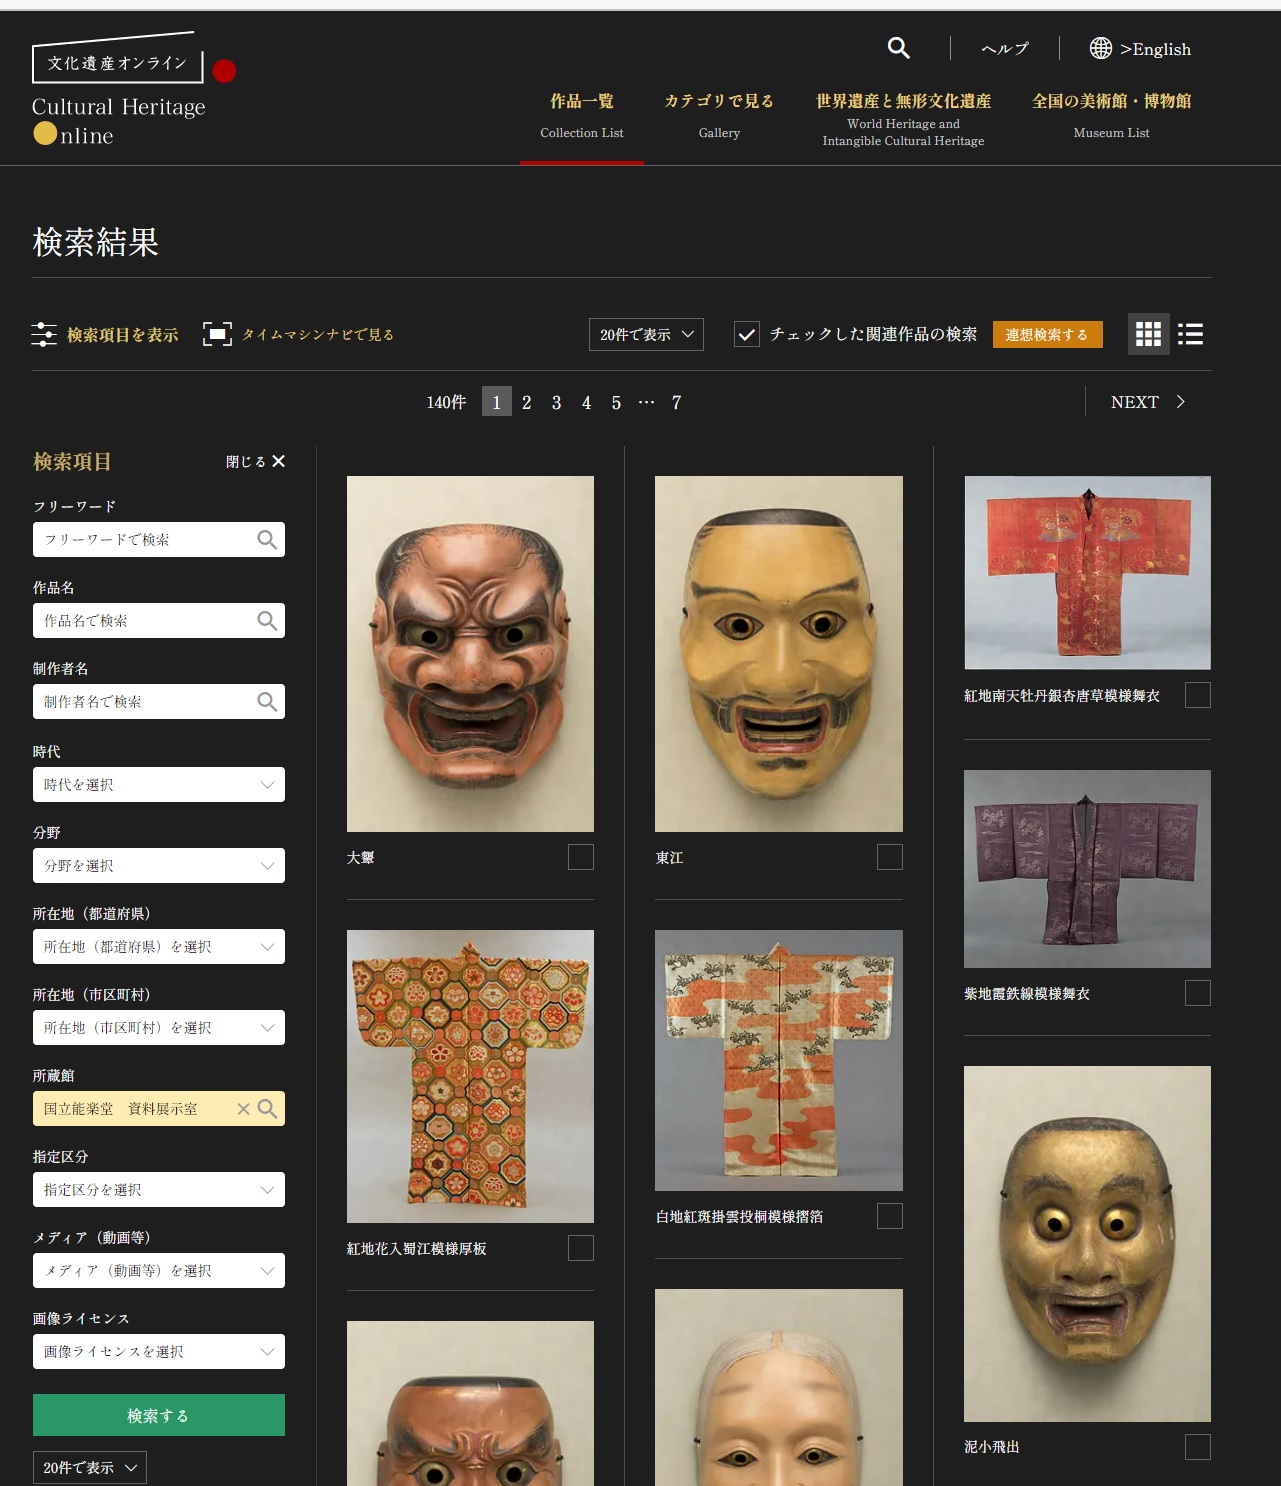Toggle the チェックした関連作品の検索 checkbox
Image resolution: width=1281 pixels, height=1486 pixels.
click(x=746, y=335)
